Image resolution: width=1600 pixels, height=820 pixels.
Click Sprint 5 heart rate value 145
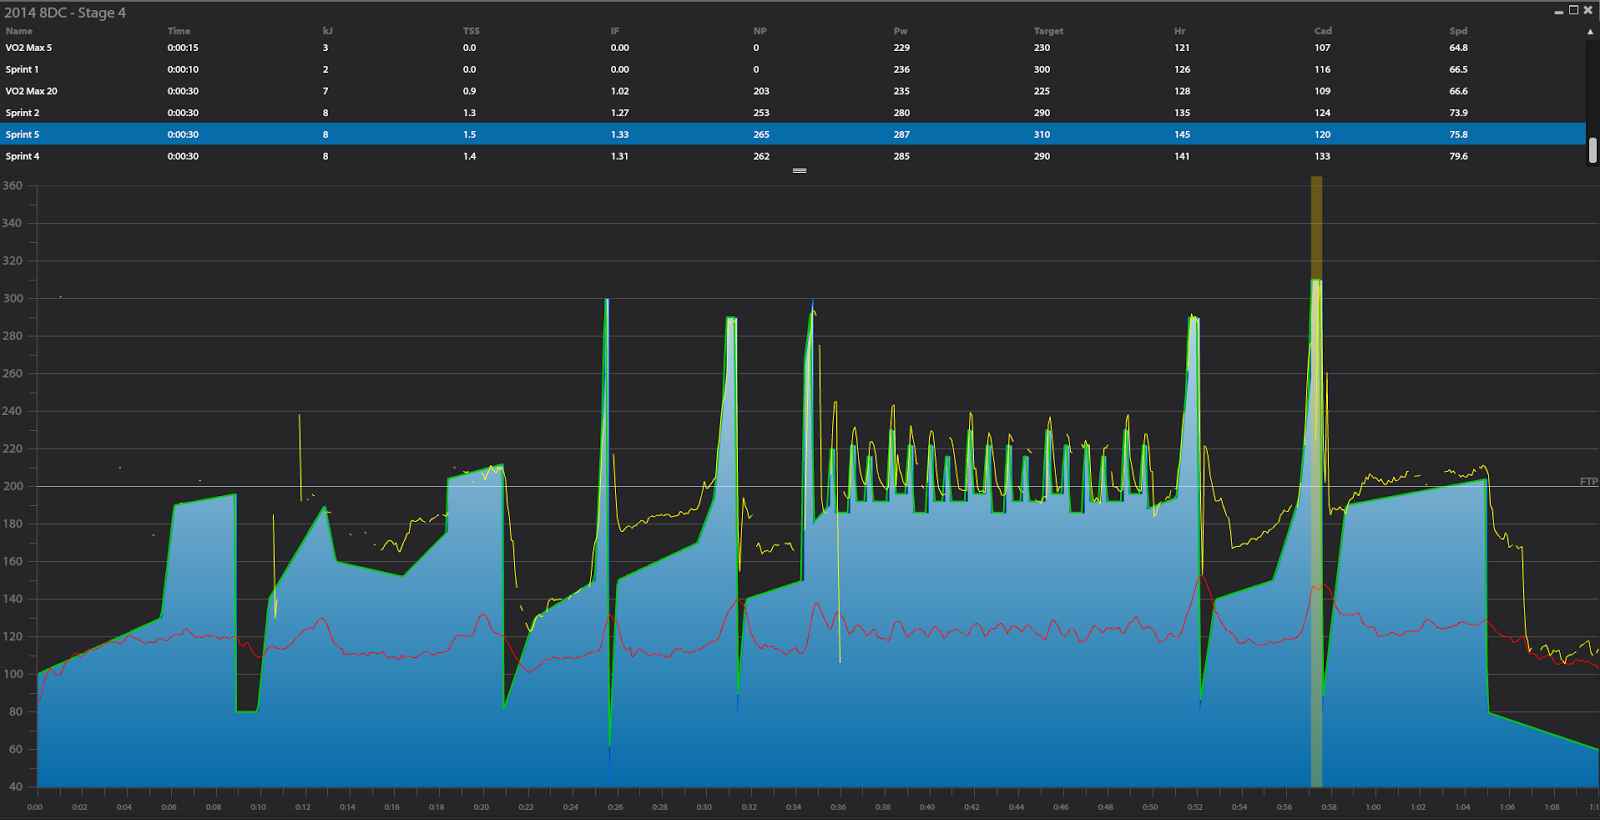1182,134
